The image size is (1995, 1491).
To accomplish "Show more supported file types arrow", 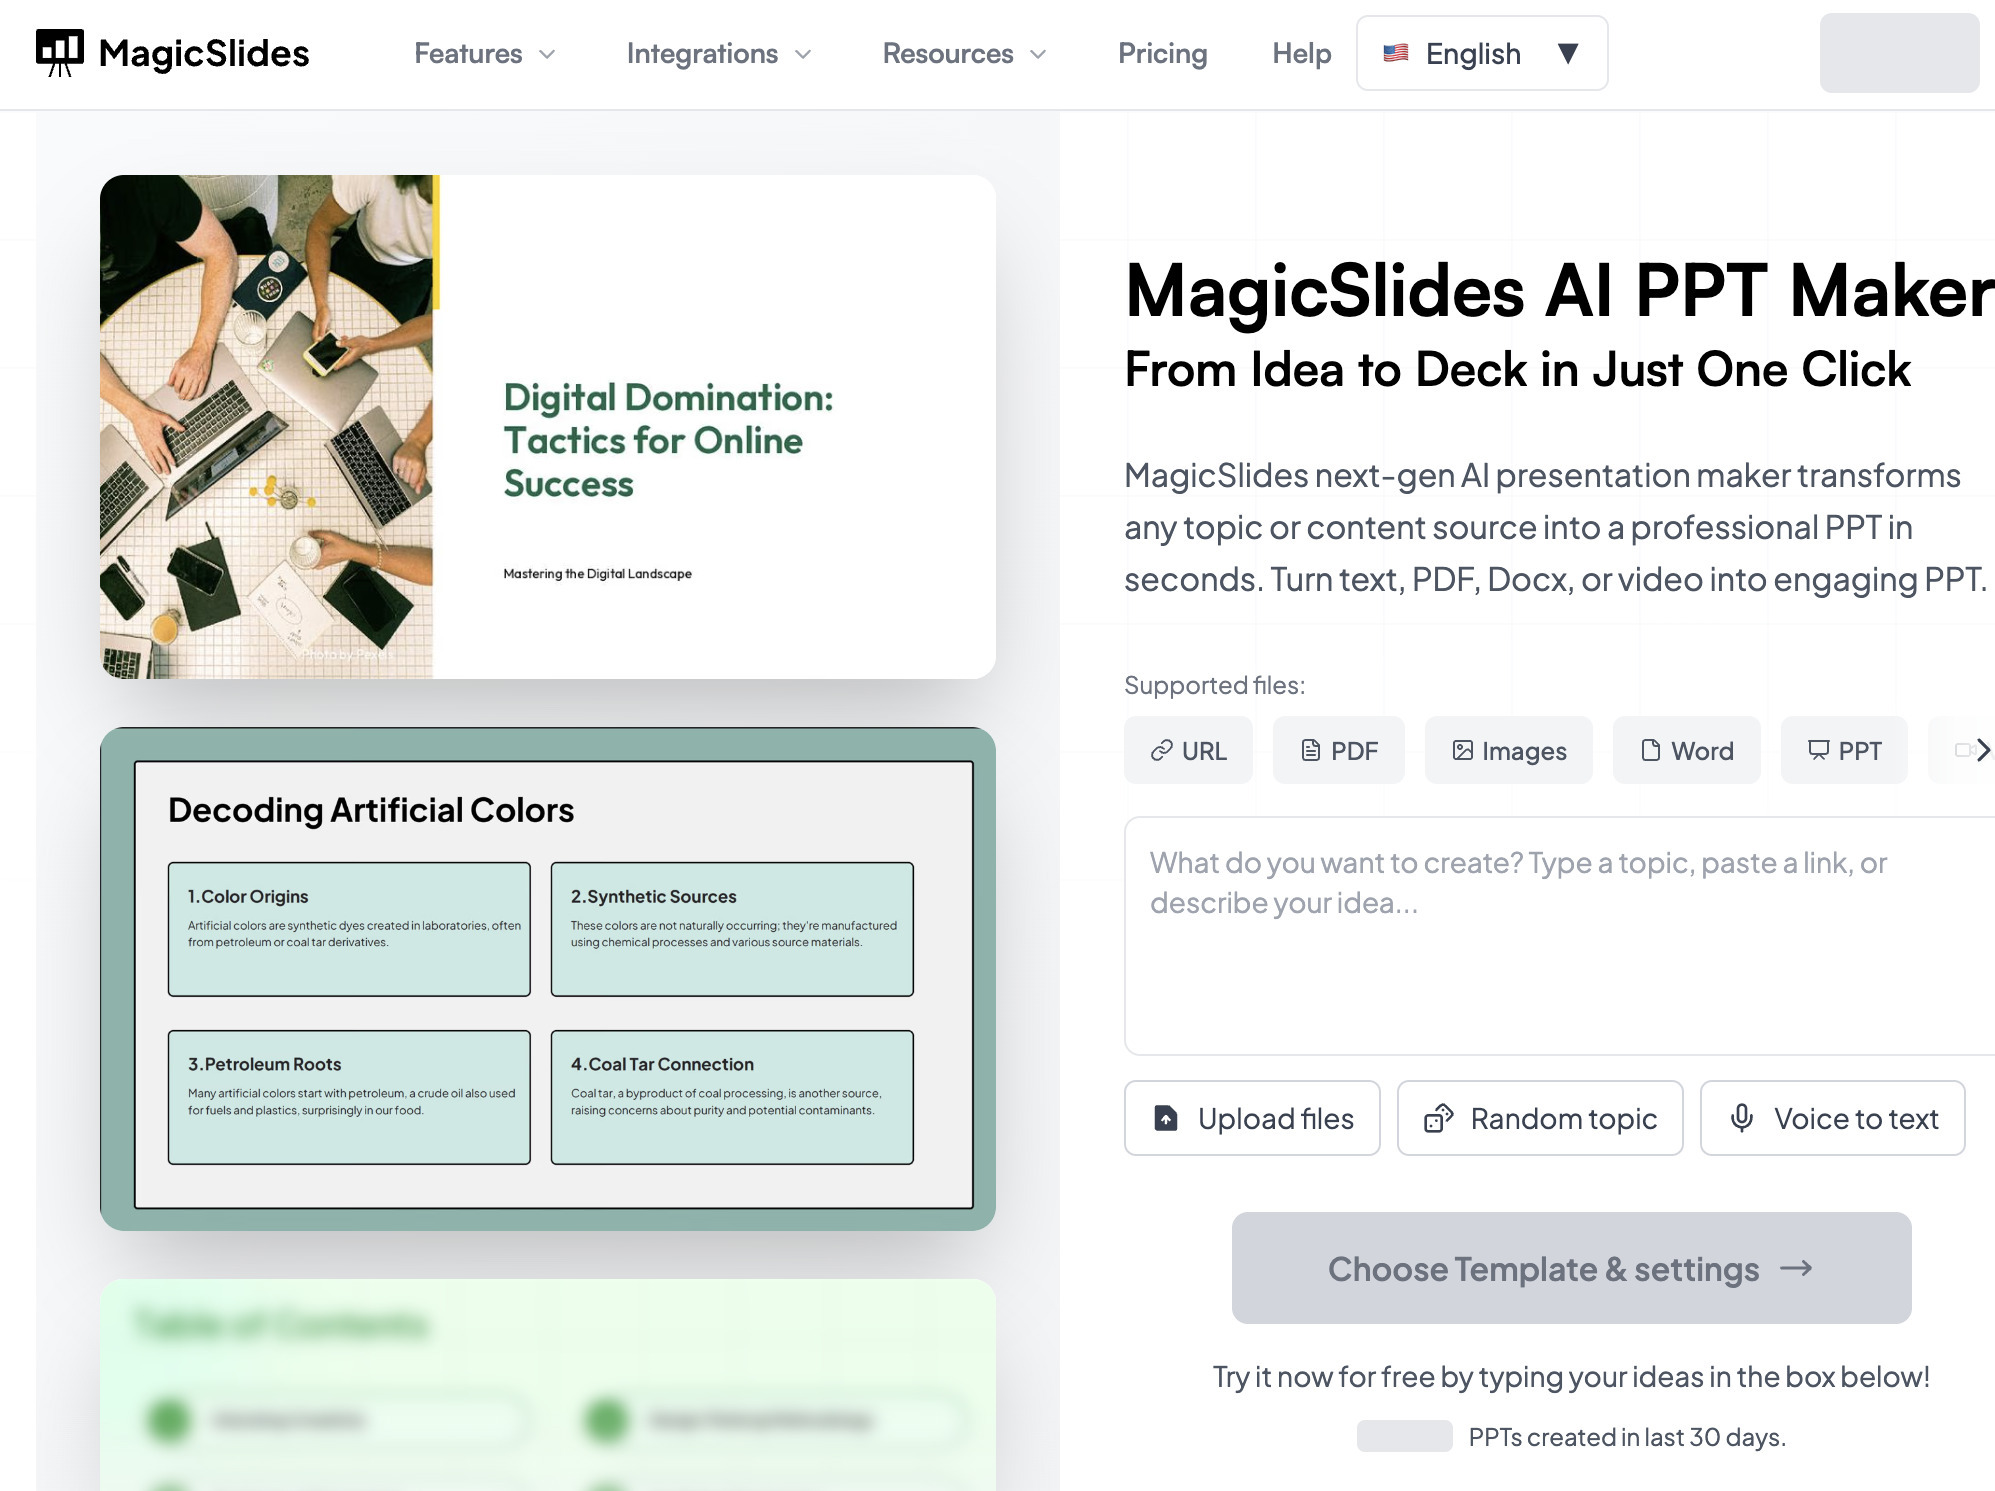I will (x=1982, y=750).
